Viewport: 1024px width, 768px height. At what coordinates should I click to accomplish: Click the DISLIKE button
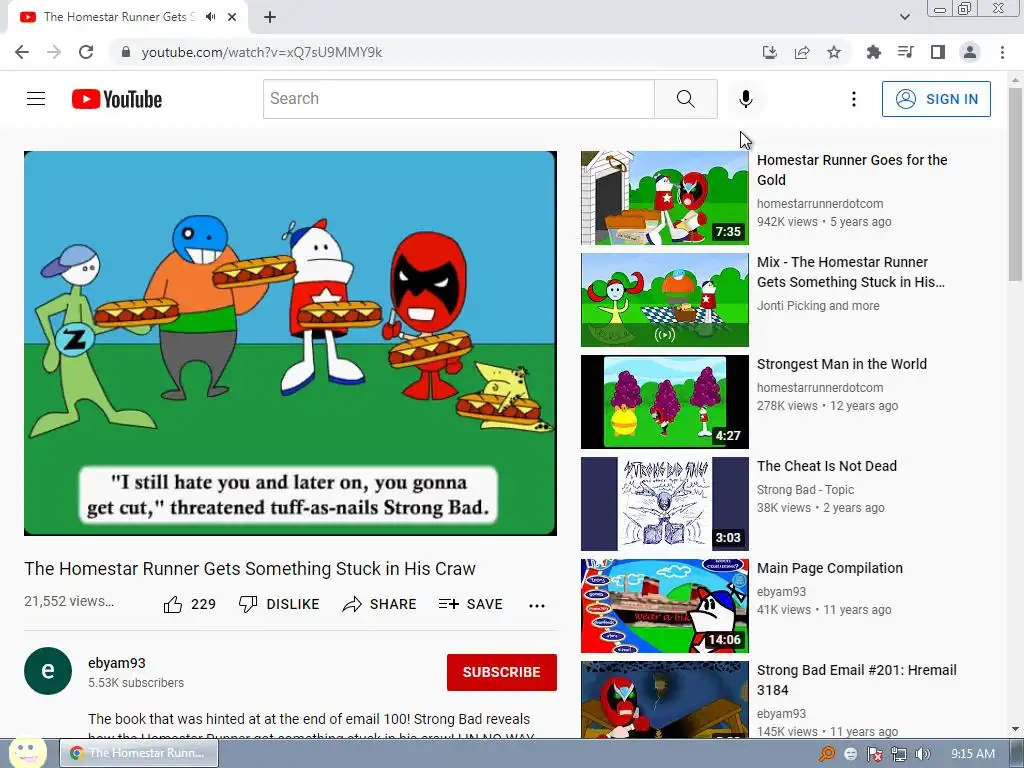279,604
